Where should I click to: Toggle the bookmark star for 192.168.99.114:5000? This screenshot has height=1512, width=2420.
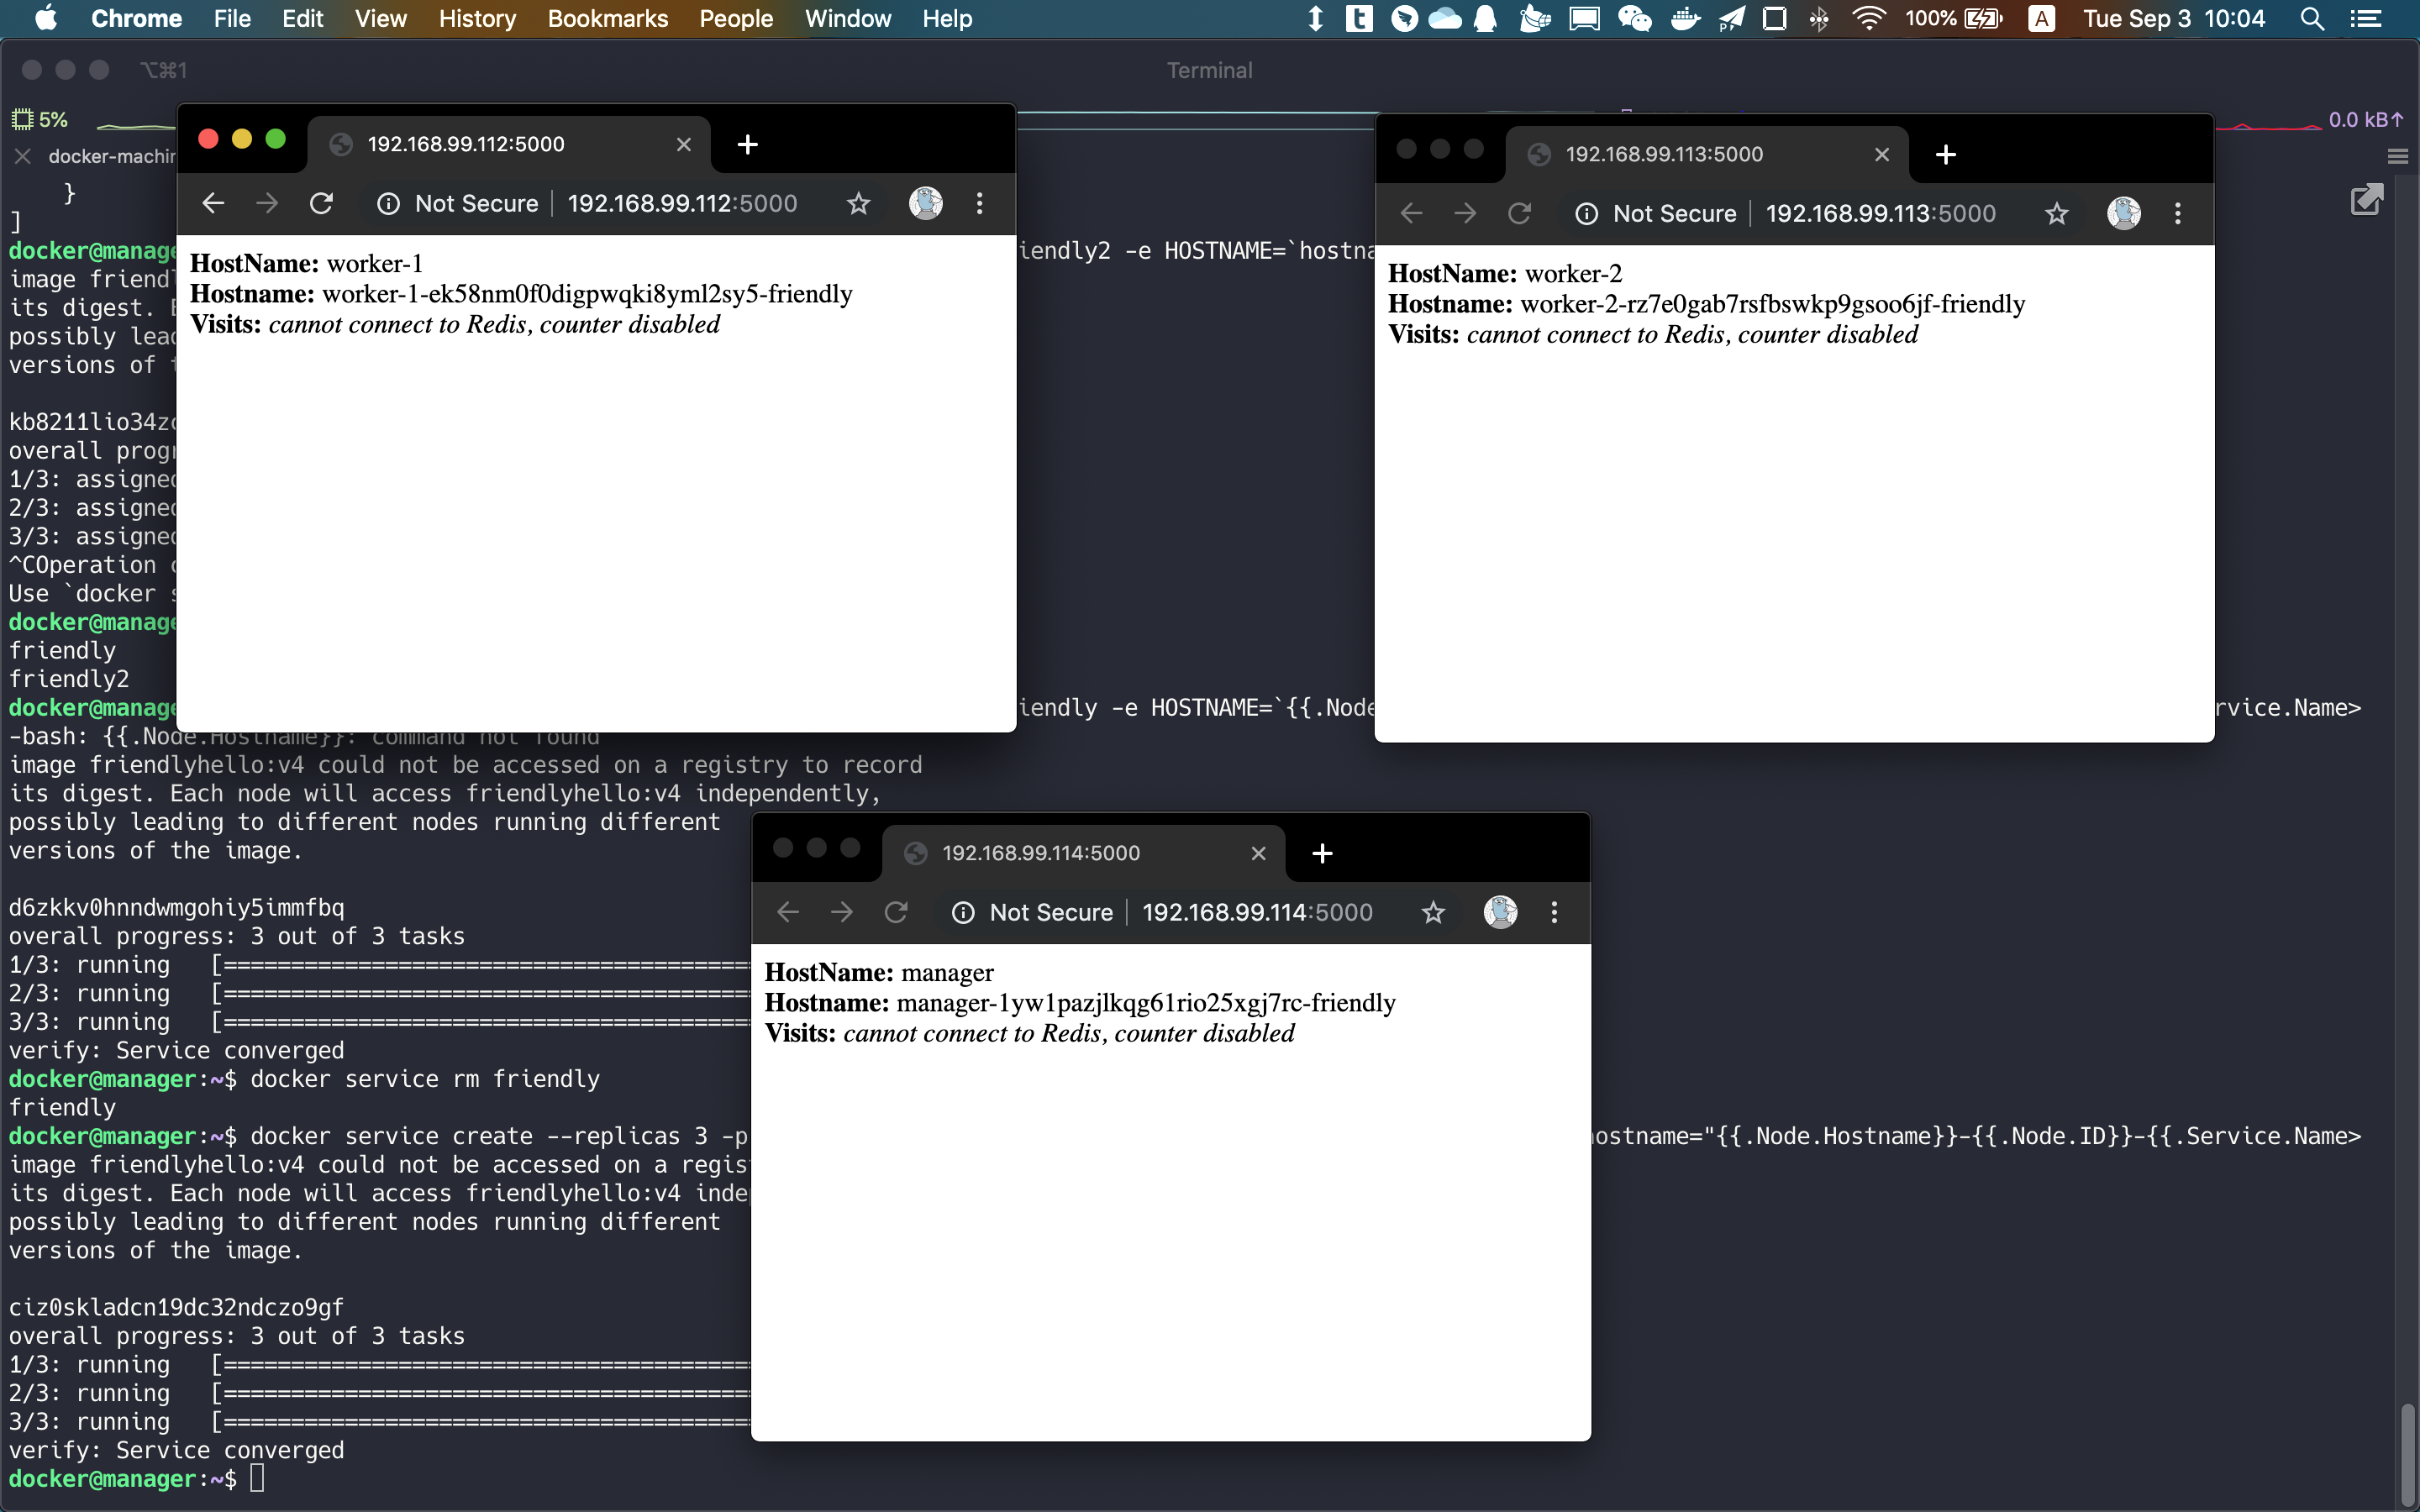point(1434,911)
